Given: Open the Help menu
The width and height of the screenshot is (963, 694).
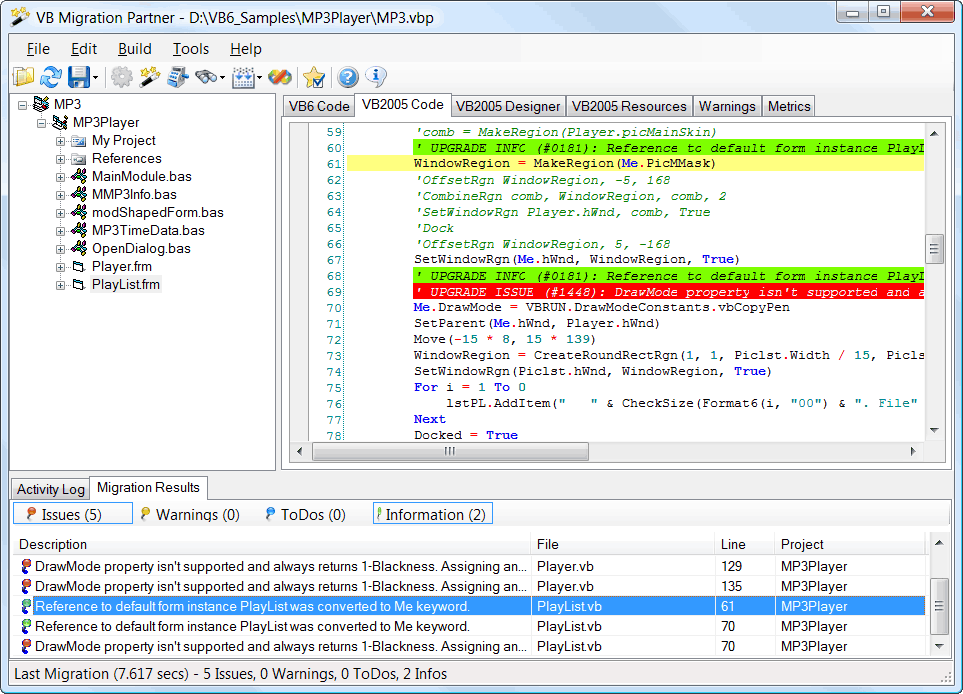Looking at the screenshot, I should [246, 49].
